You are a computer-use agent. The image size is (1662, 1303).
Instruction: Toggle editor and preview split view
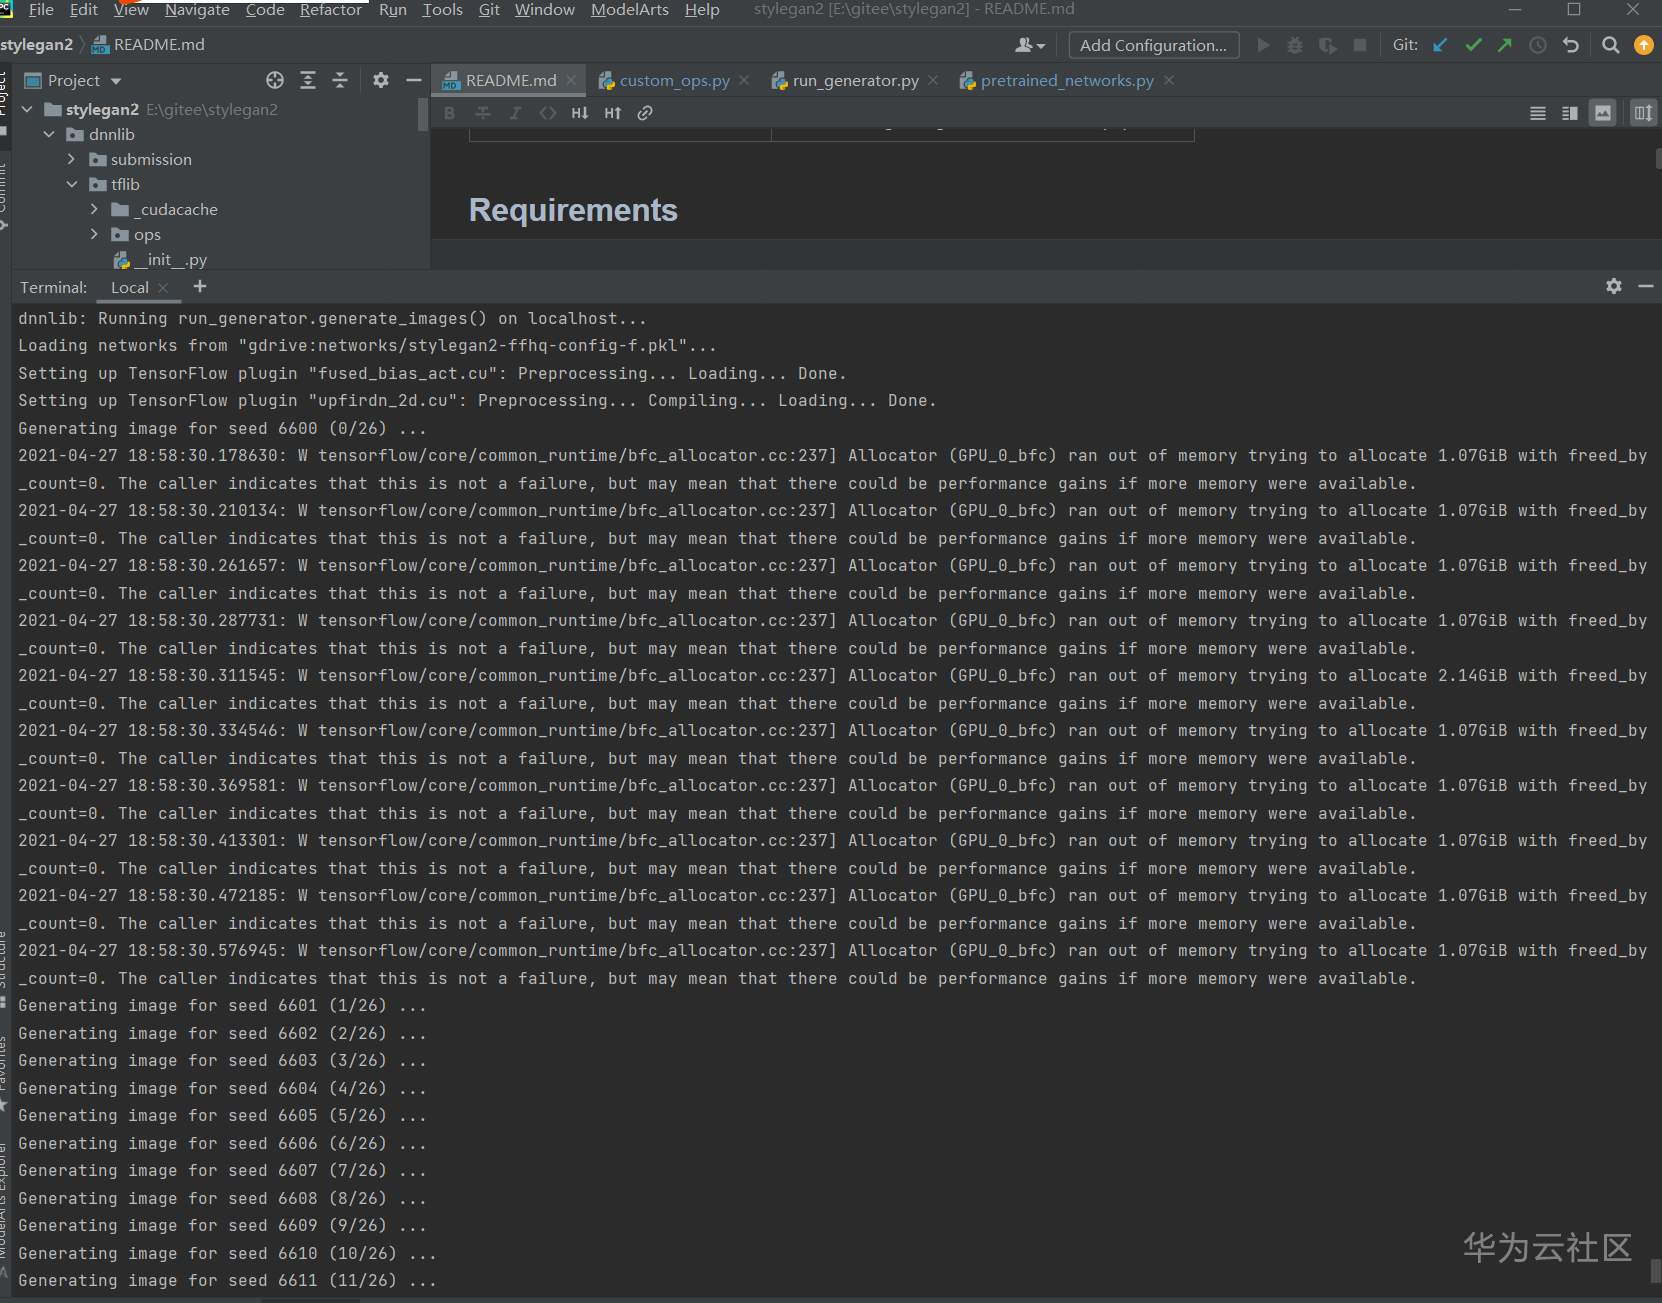click(x=1570, y=113)
